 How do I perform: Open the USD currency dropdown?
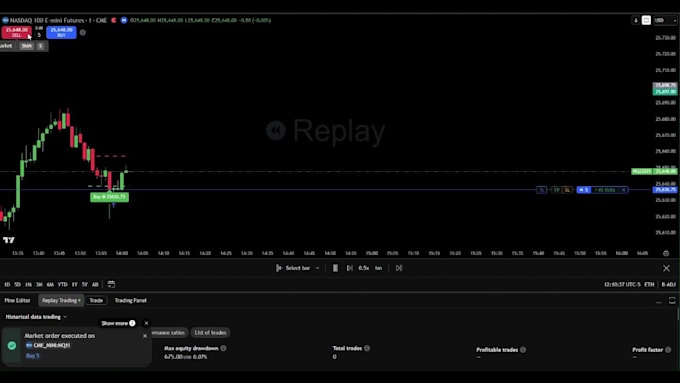(664, 20)
